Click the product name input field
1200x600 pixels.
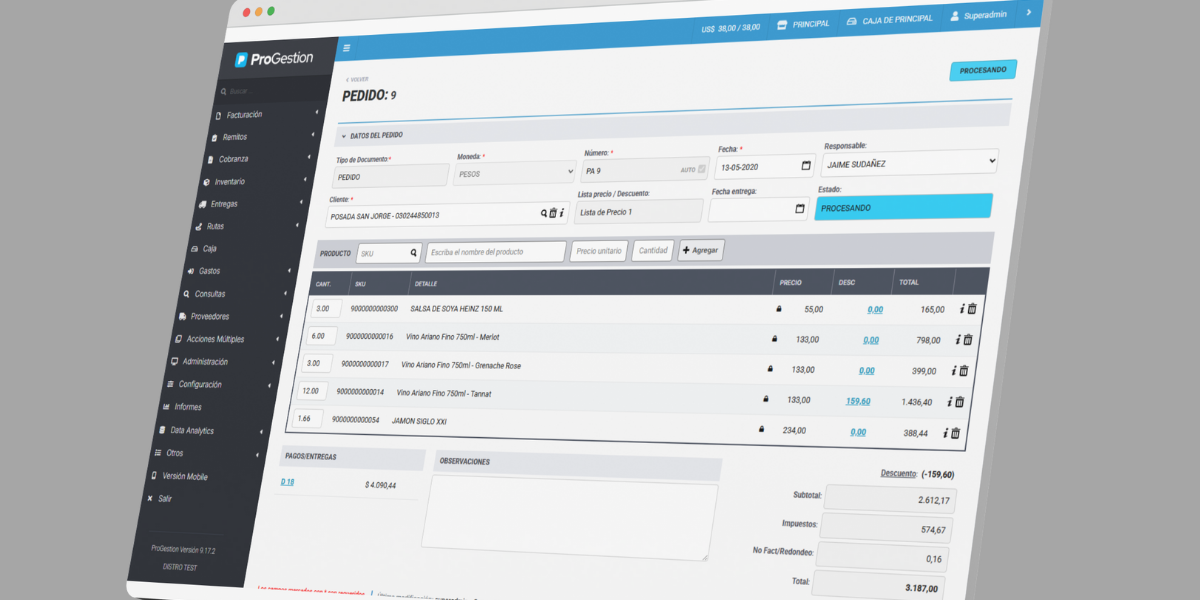click(495, 252)
